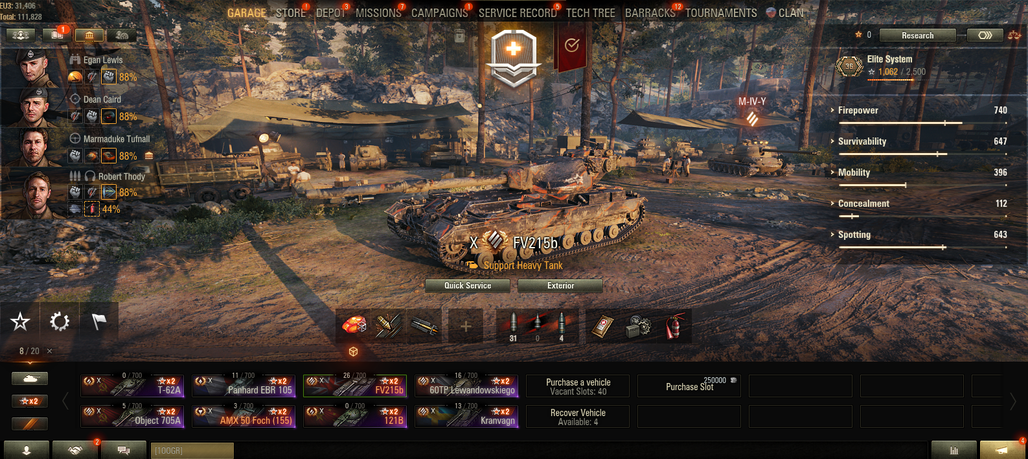Screen dimensions: 1028x459
Task: Open vehicle settings gear icon
Action: [x=60, y=321]
